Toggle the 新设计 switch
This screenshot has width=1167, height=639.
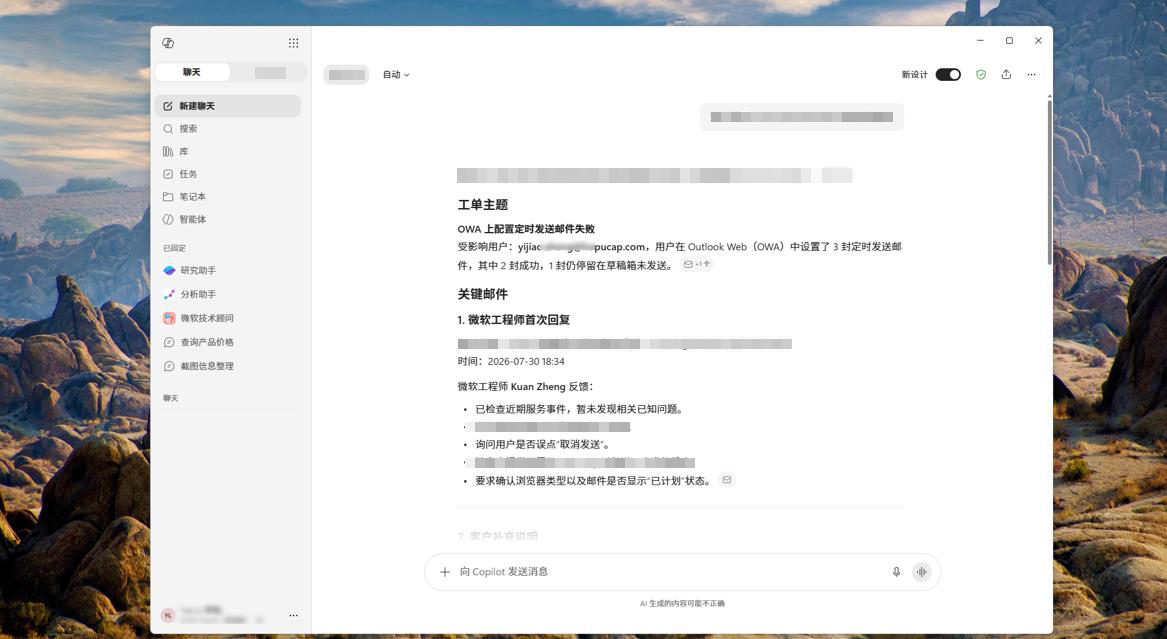[x=947, y=74]
